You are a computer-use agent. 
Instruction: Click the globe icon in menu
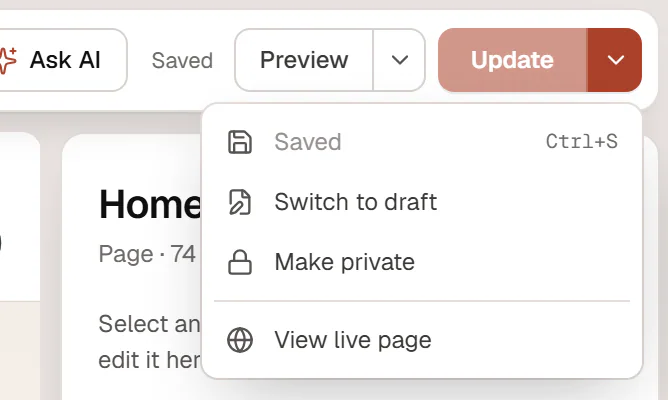(240, 340)
